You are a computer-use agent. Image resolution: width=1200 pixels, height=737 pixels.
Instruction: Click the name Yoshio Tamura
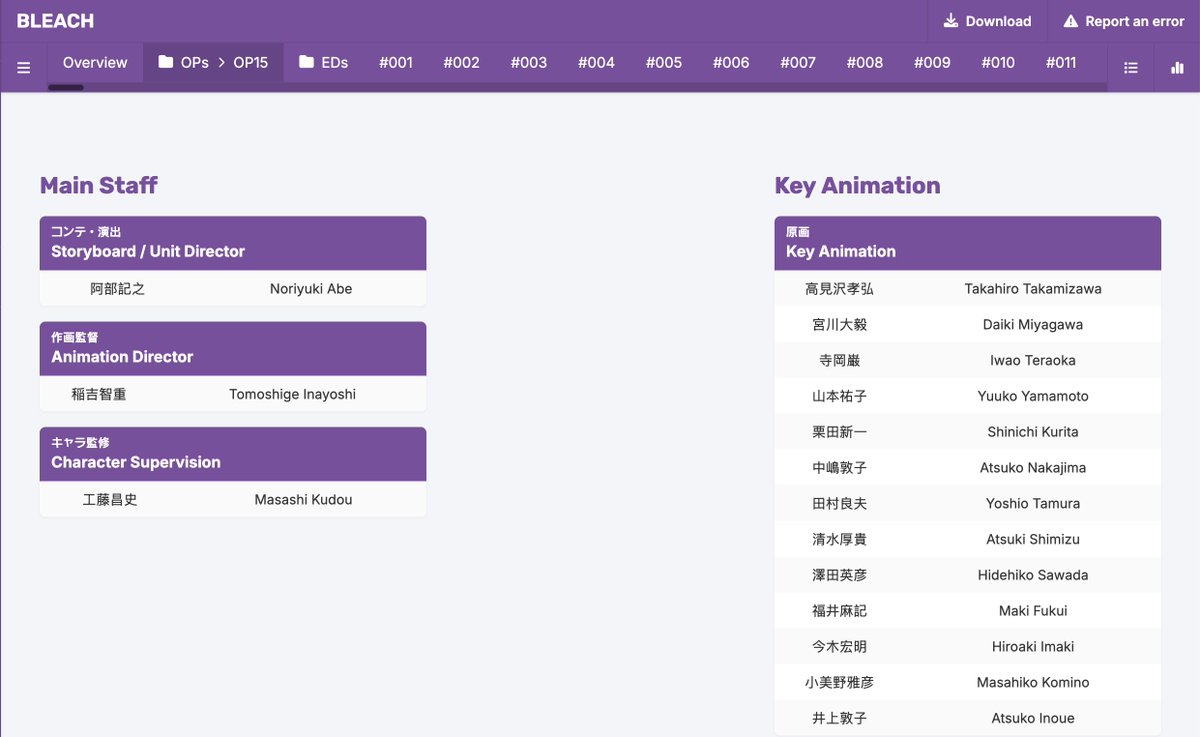pos(1033,504)
